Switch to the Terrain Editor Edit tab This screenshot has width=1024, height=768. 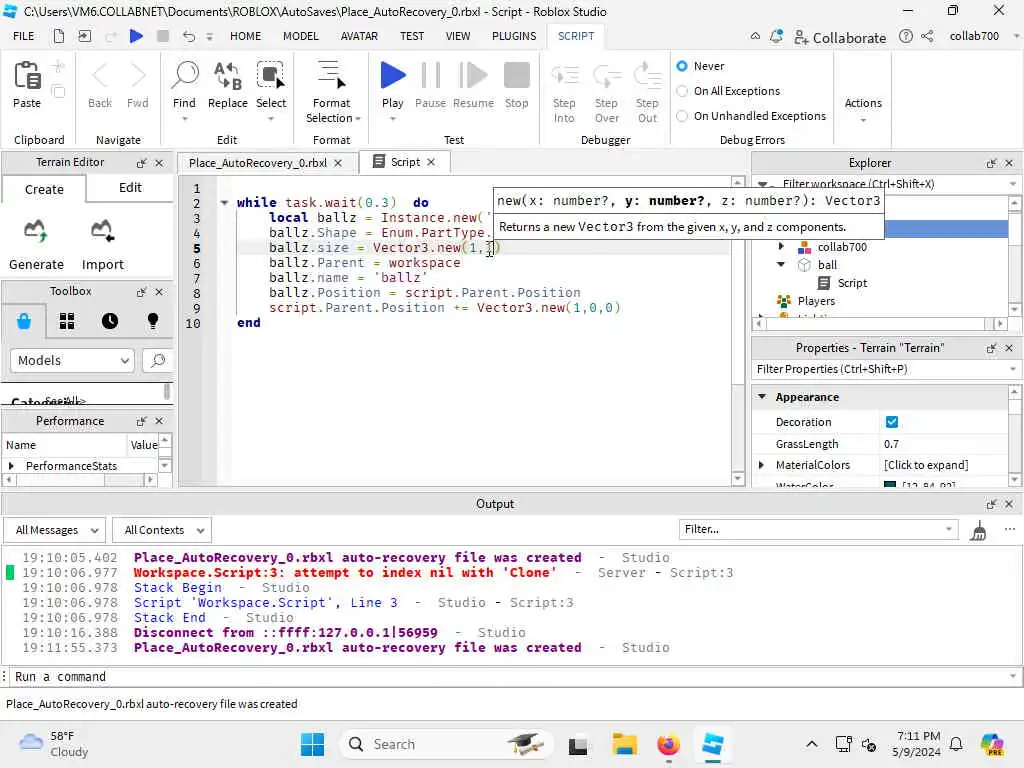[130, 188]
